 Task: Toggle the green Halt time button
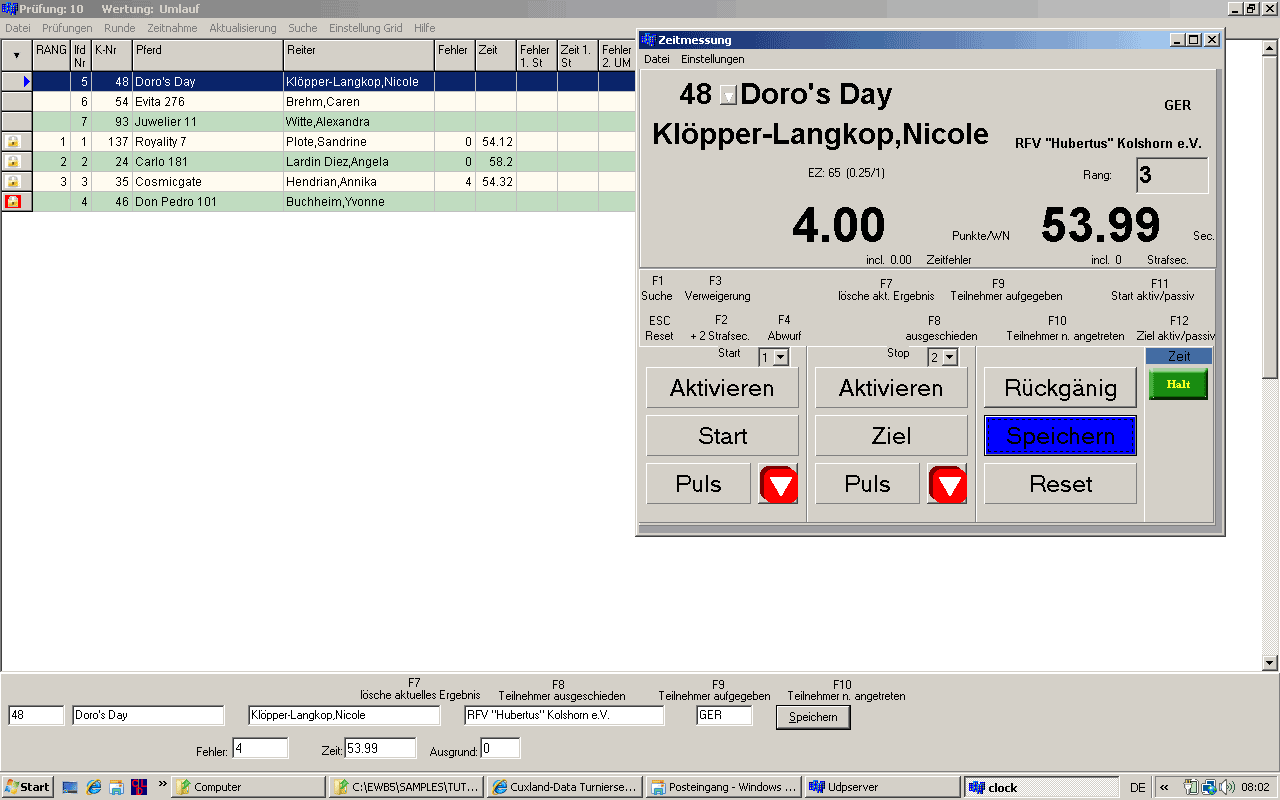pos(1178,384)
